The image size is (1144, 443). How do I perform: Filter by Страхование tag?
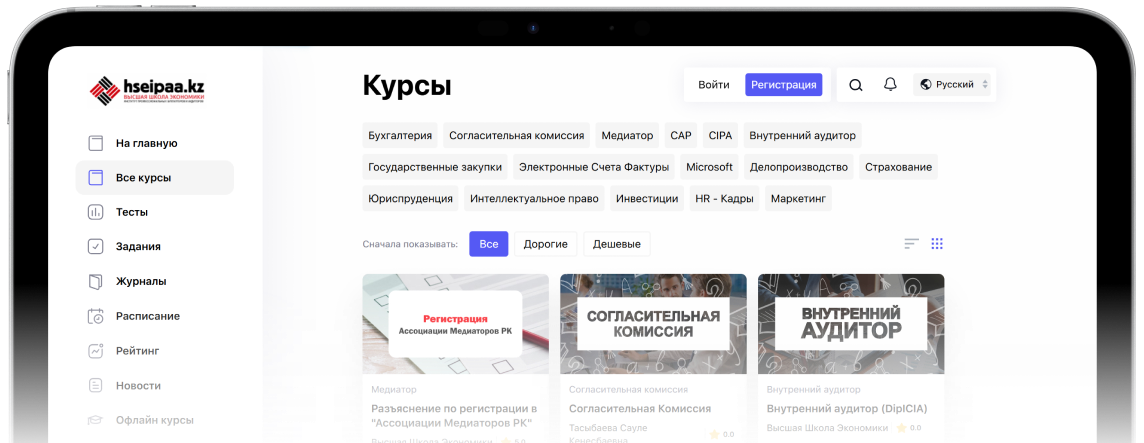point(899,167)
